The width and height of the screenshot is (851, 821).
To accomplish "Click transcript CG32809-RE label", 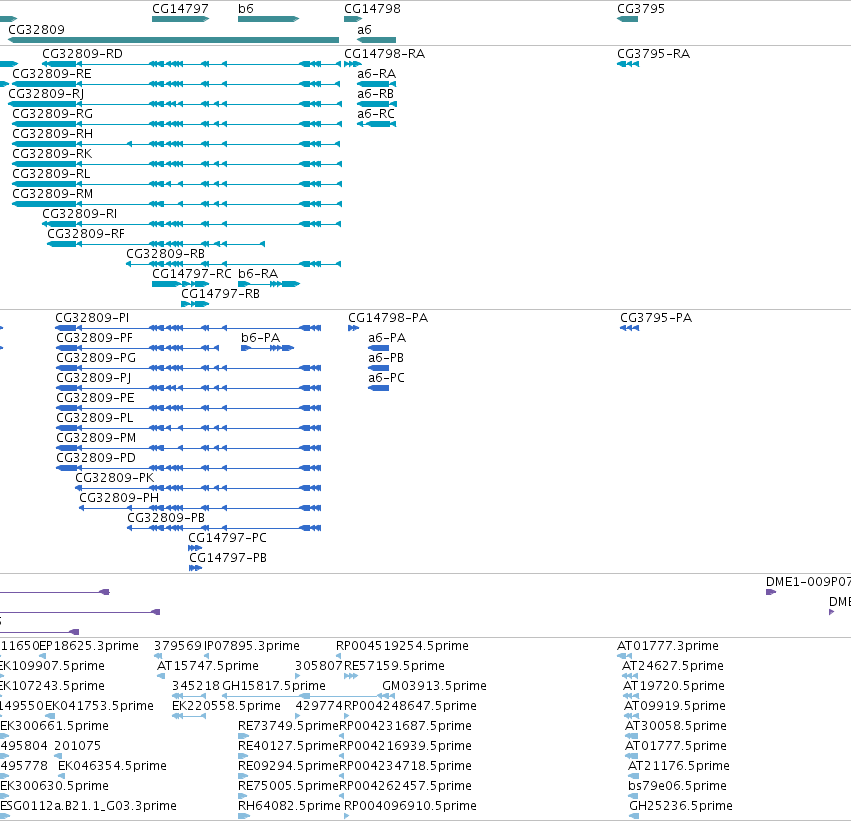I will [x=52, y=74].
